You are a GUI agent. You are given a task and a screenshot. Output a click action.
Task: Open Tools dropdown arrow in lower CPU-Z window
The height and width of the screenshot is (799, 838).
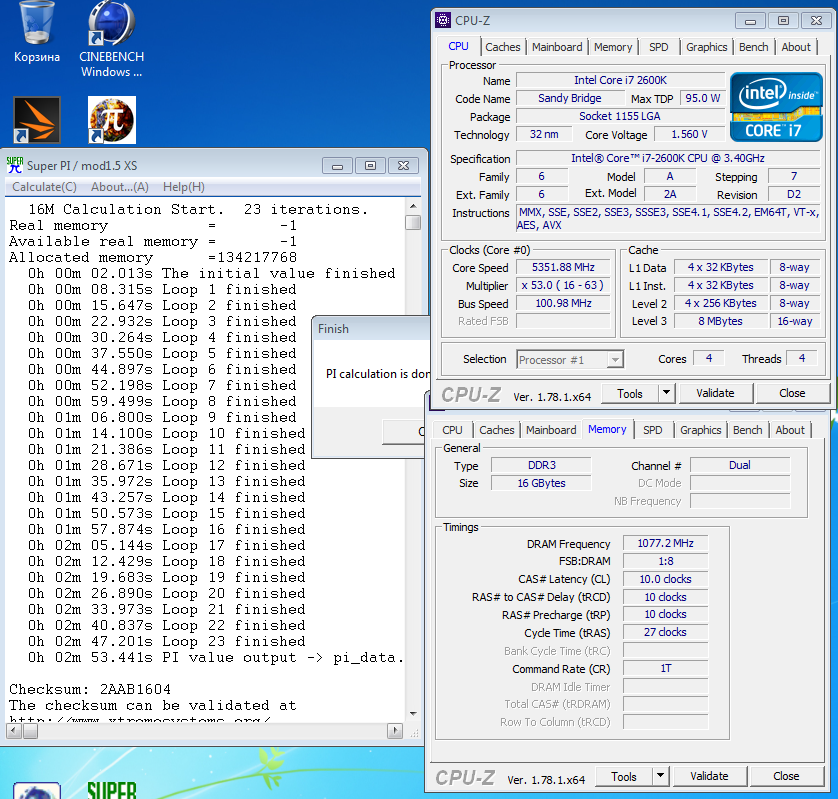point(661,776)
